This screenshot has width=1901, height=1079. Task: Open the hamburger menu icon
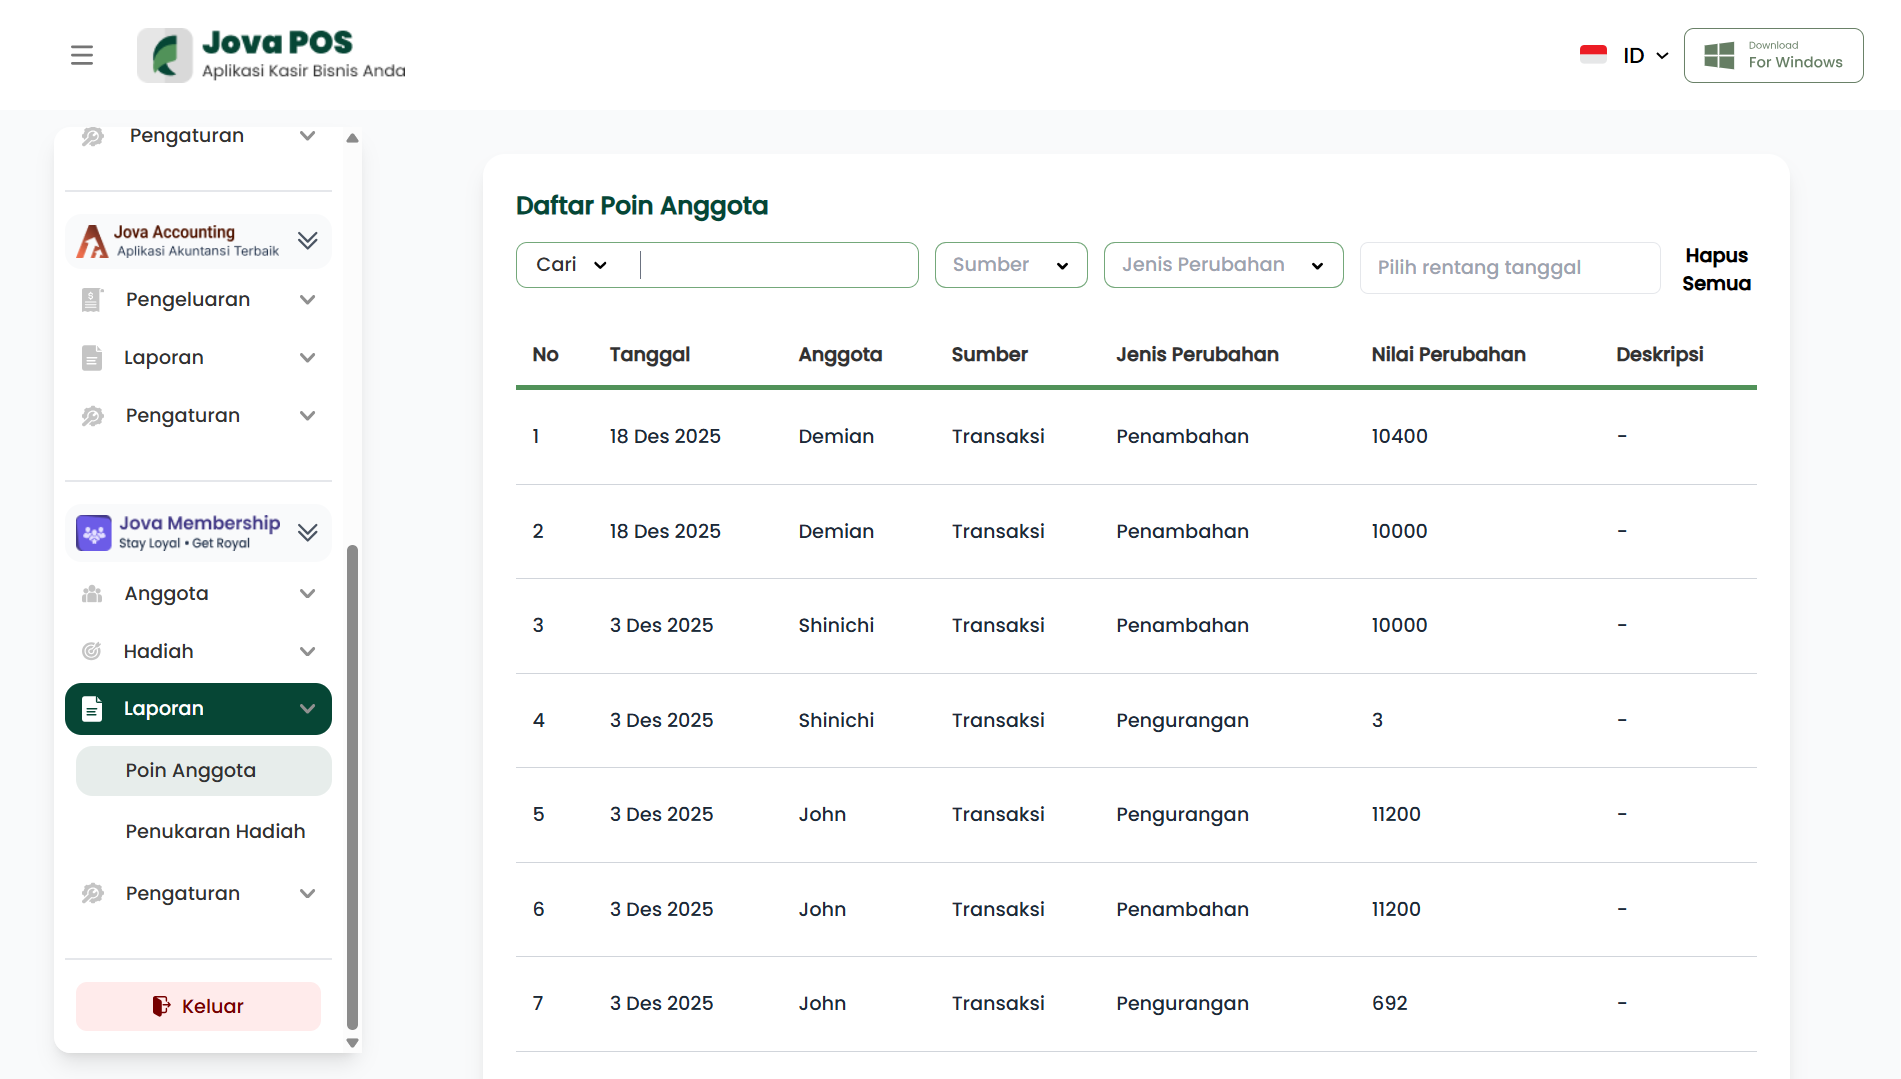[82, 55]
